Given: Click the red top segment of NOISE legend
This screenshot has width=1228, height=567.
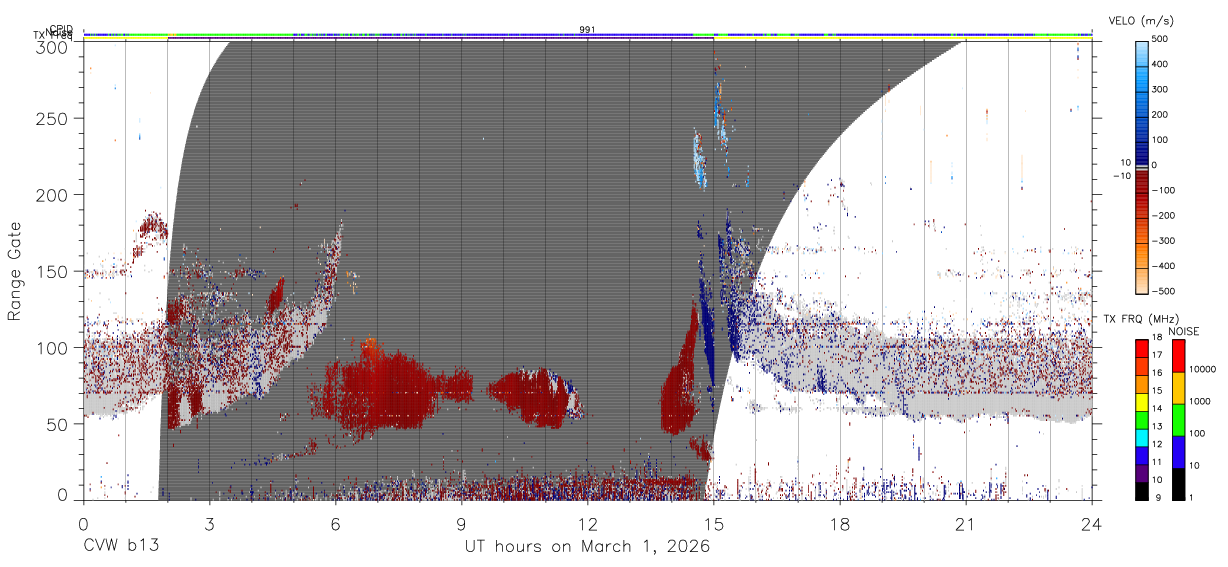Looking at the screenshot, I should pos(1179,356).
